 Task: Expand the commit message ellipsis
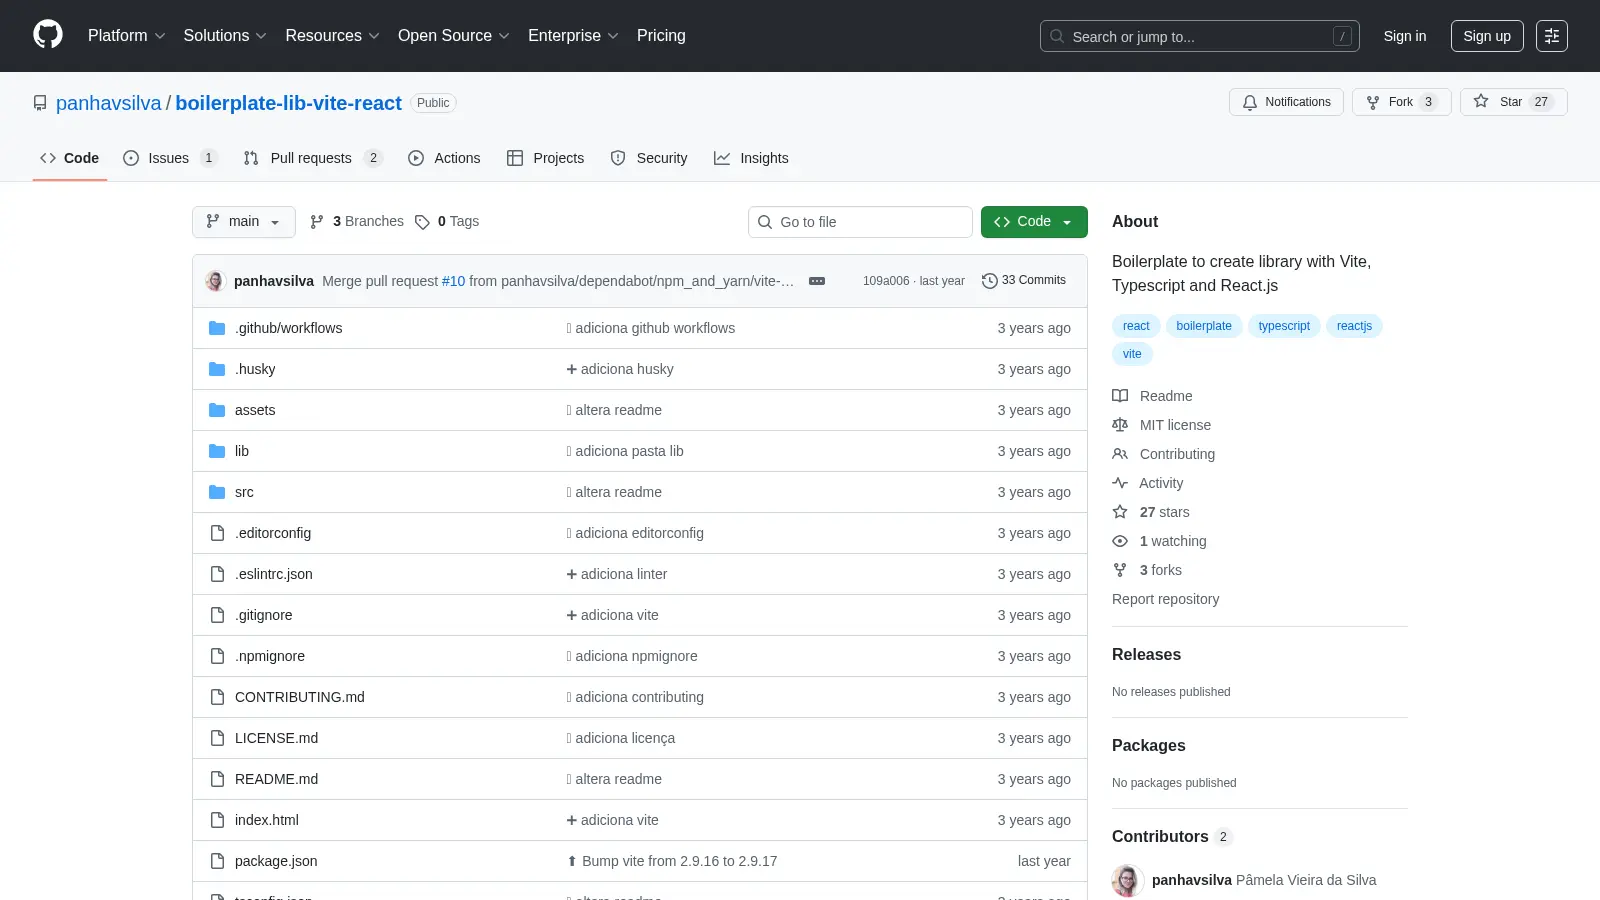pyautogui.click(x=817, y=281)
